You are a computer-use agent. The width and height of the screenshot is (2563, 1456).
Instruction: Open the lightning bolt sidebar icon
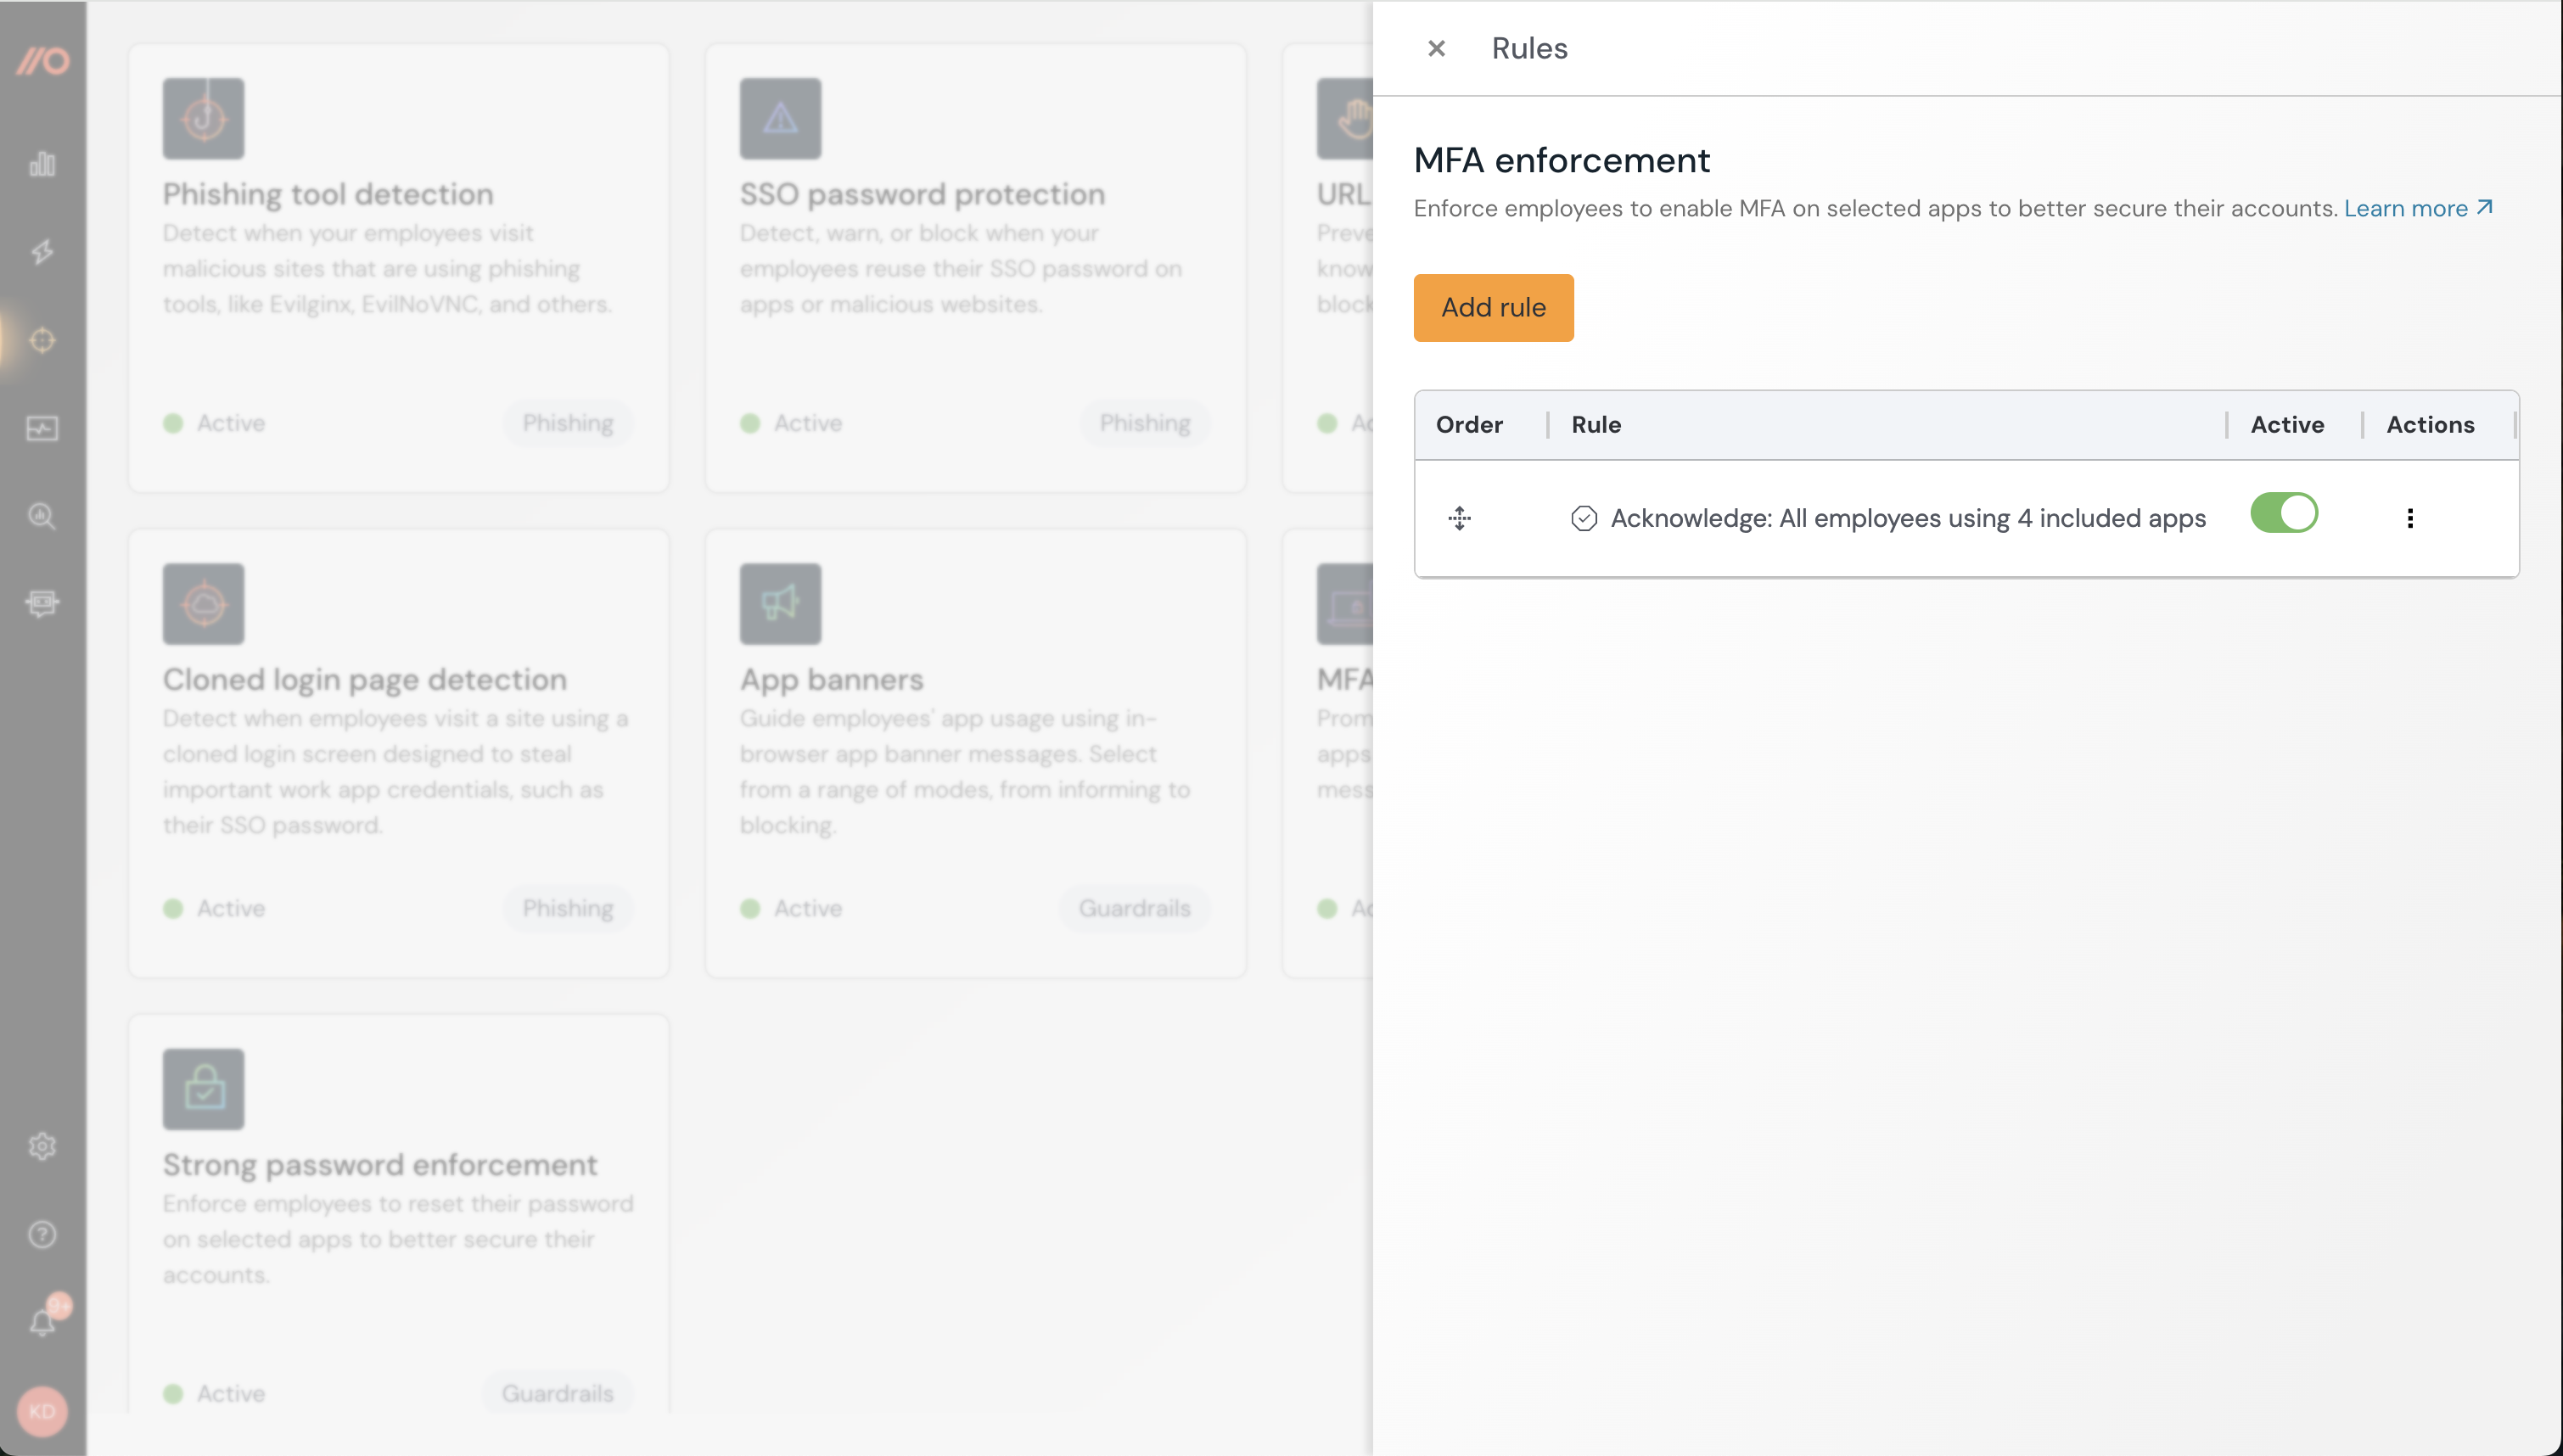point(42,252)
